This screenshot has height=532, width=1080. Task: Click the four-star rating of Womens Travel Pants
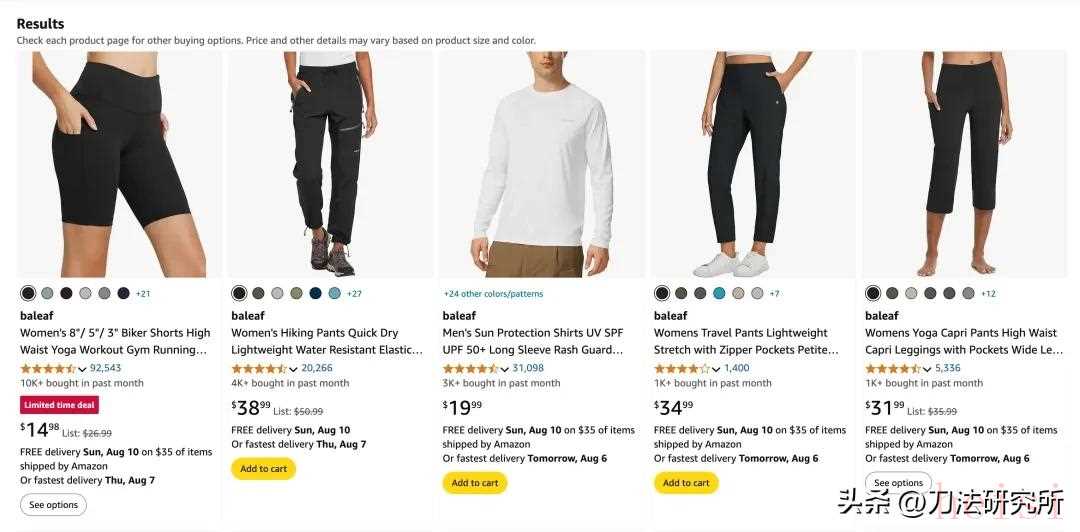click(x=681, y=368)
